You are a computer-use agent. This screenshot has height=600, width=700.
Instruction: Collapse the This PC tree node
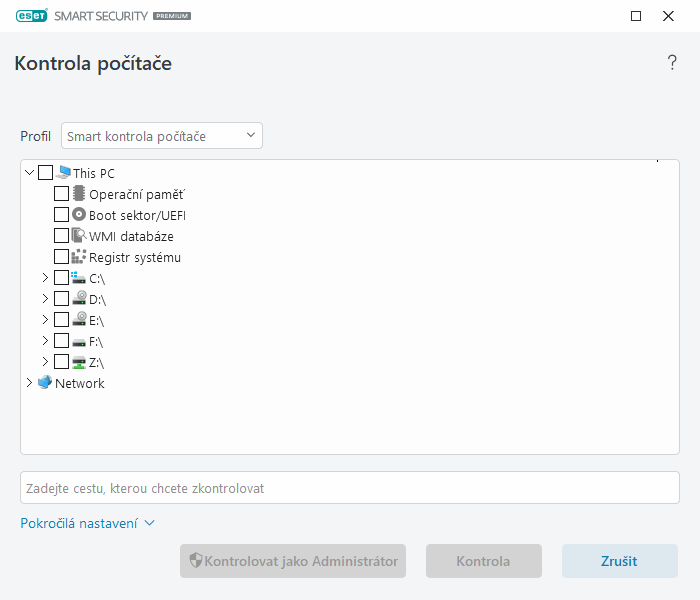coord(29,173)
